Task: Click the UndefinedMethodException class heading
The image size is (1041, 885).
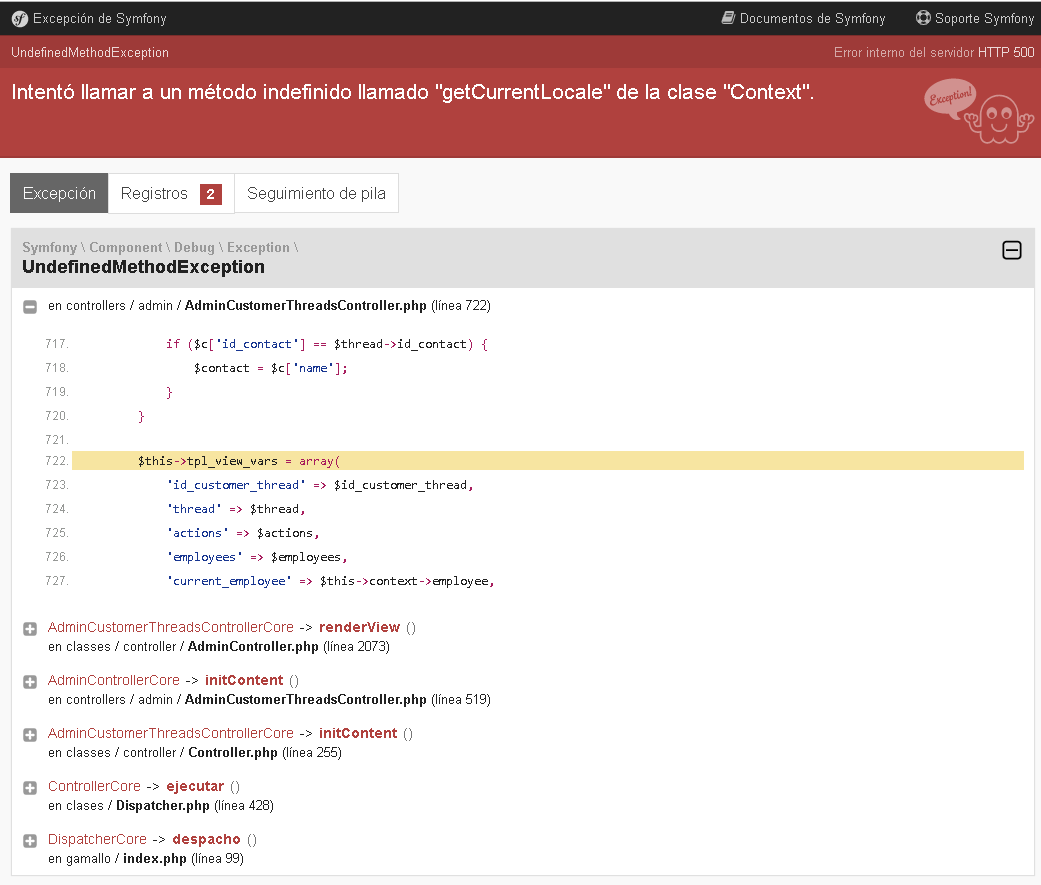Action: 143,267
